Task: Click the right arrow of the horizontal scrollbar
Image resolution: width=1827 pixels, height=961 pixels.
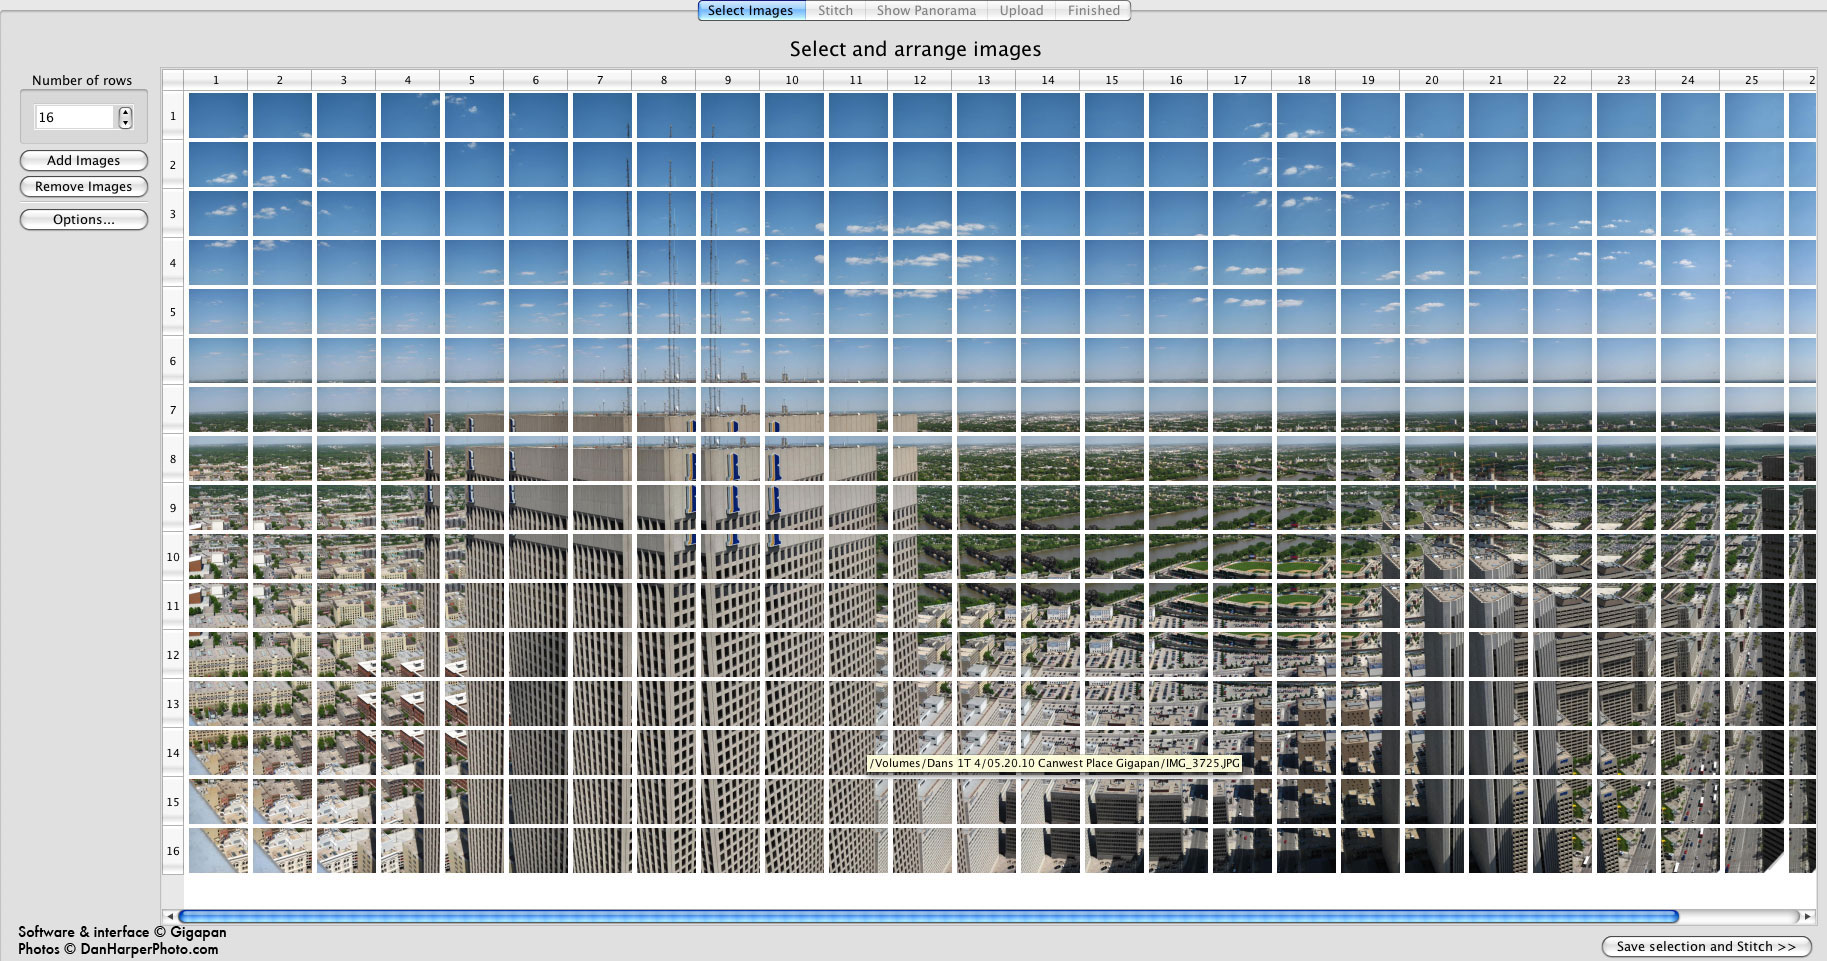Action: click(1807, 916)
